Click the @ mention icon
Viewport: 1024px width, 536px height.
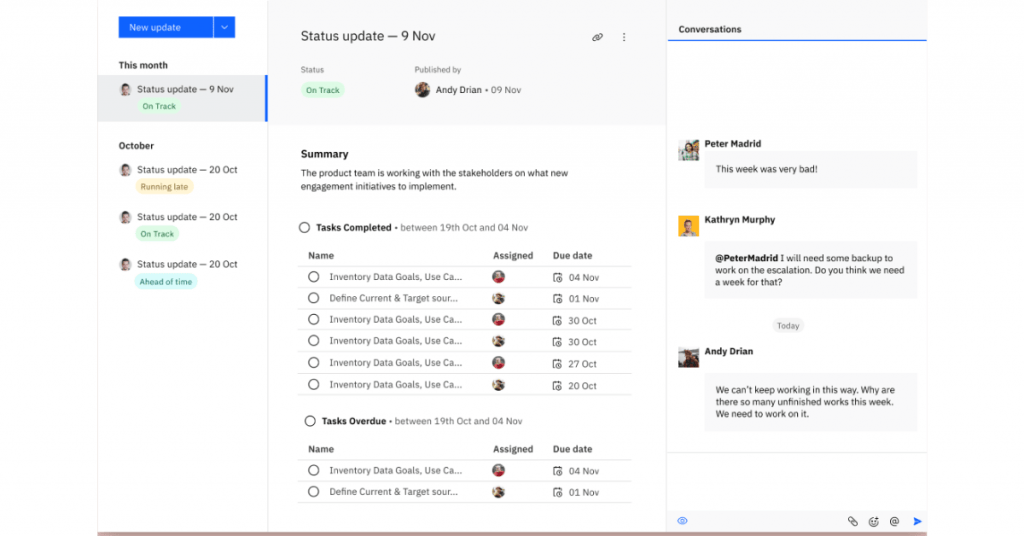click(894, 521)
